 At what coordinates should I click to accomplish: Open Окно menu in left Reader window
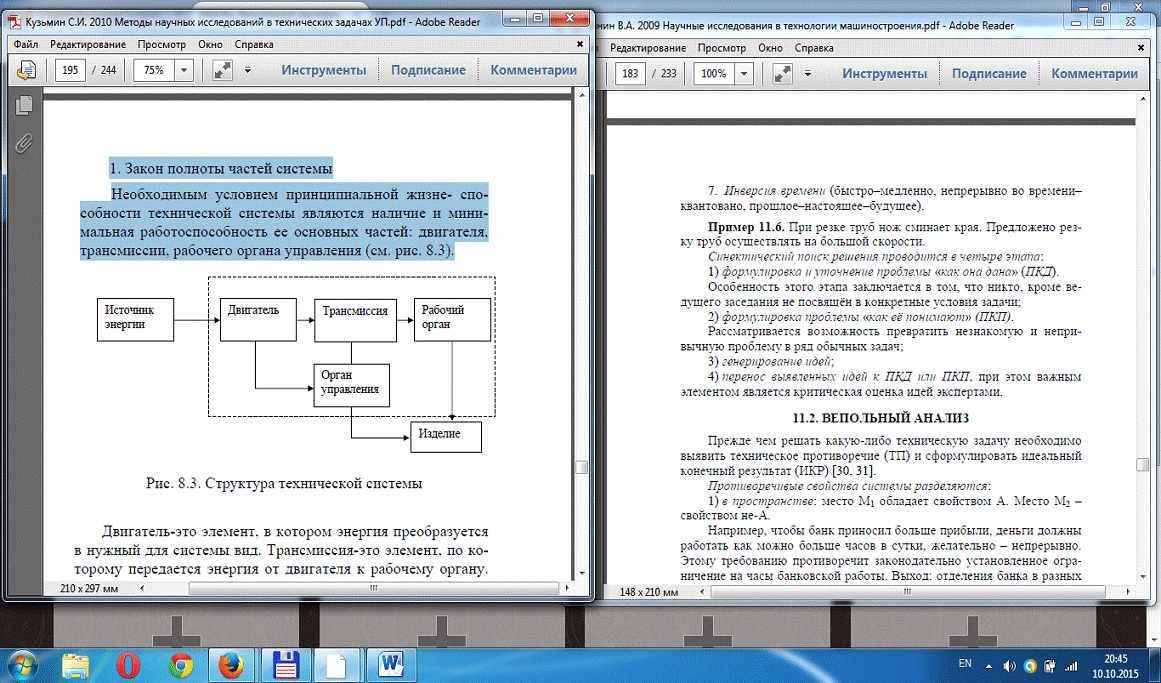(210, 44)
